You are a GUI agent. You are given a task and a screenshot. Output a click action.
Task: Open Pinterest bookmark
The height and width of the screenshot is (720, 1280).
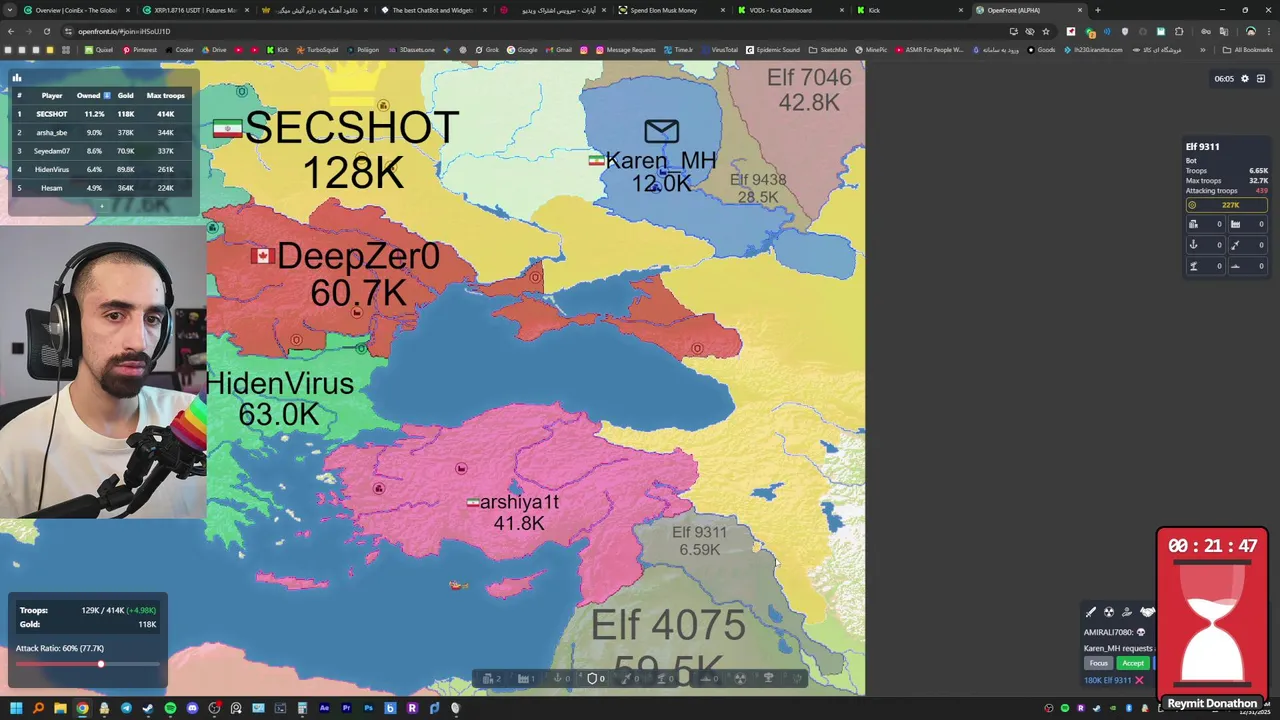click(139, 49)
